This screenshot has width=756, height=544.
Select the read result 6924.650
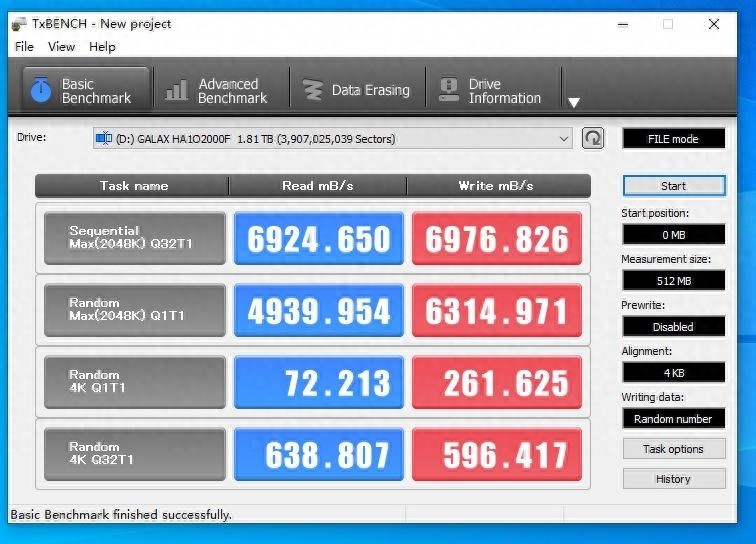[319, 238]
